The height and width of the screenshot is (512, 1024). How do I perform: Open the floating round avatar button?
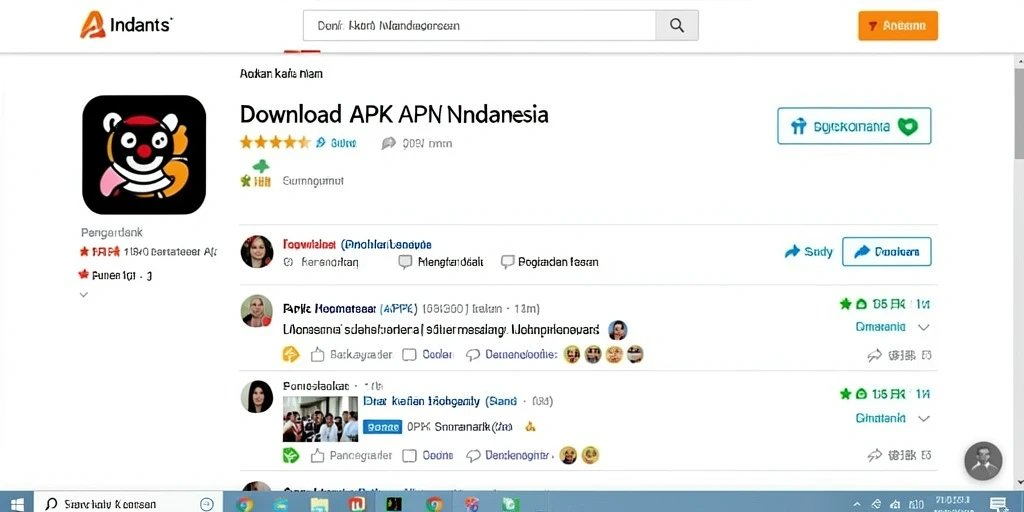pyautogui.click(x=983, y=461)
